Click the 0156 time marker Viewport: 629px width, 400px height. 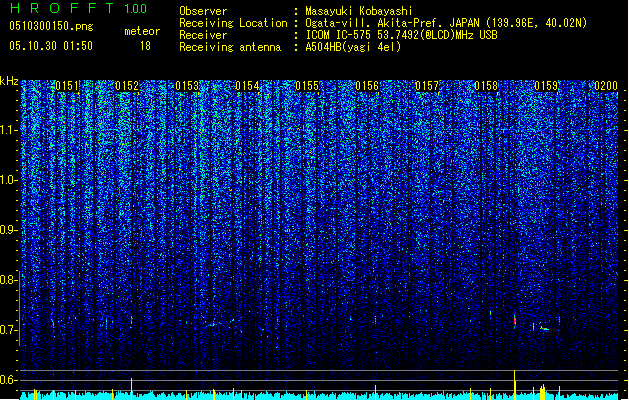point(367,86)
